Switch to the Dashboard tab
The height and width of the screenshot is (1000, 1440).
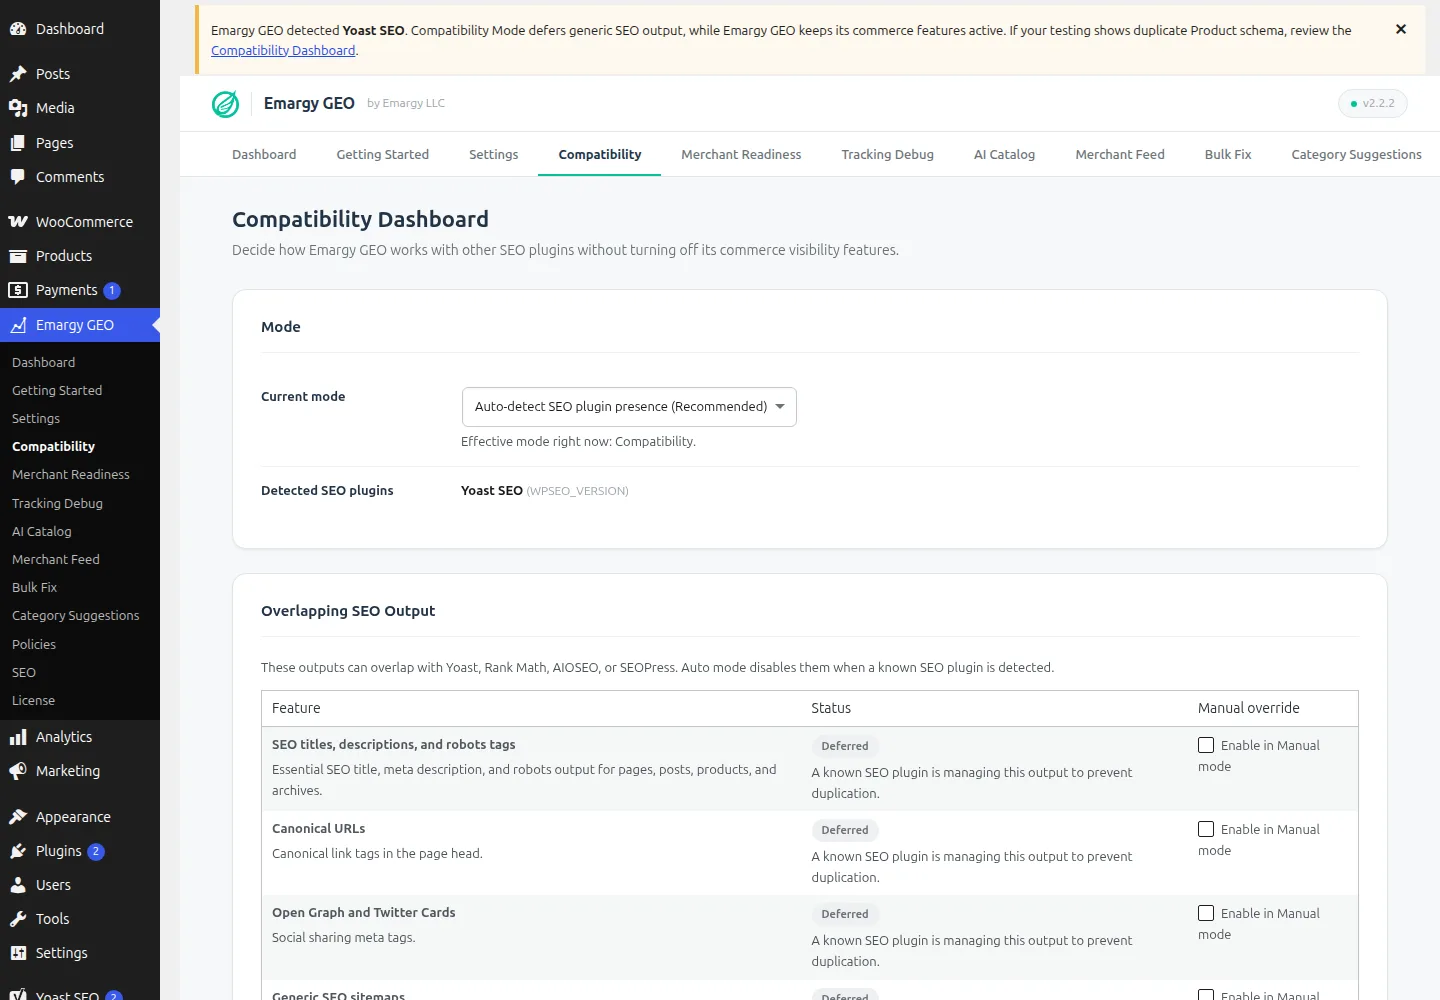(264, 154)
